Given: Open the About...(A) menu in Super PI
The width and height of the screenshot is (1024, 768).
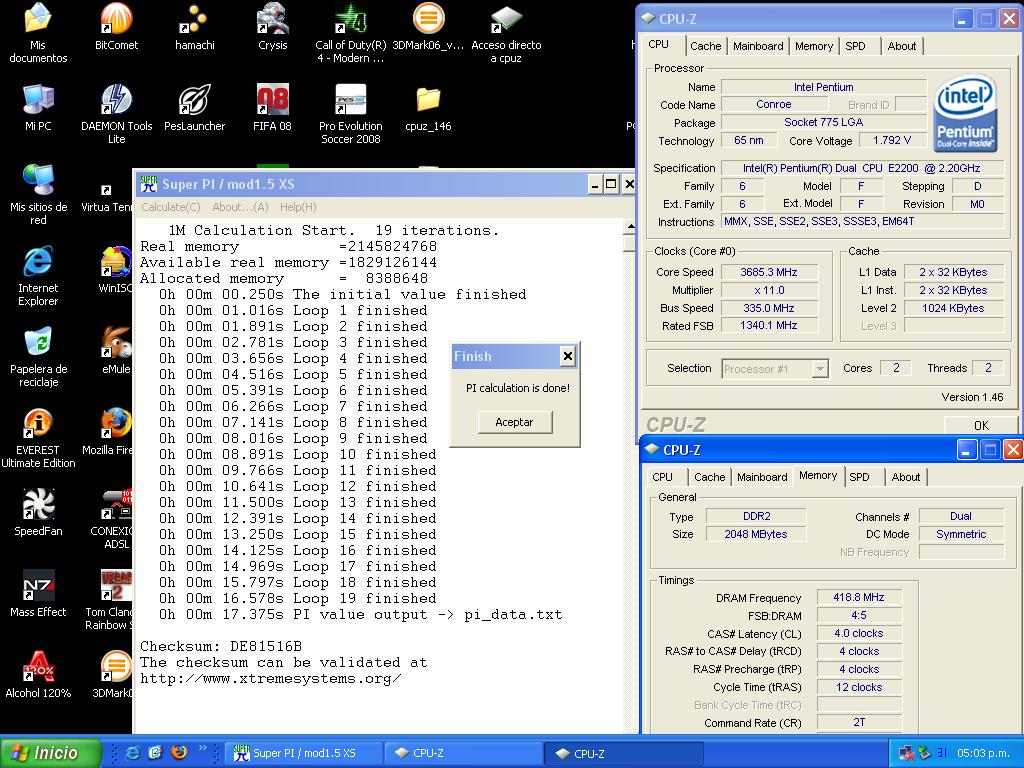Looking at the screenshot, I should [x=240, y=207].
